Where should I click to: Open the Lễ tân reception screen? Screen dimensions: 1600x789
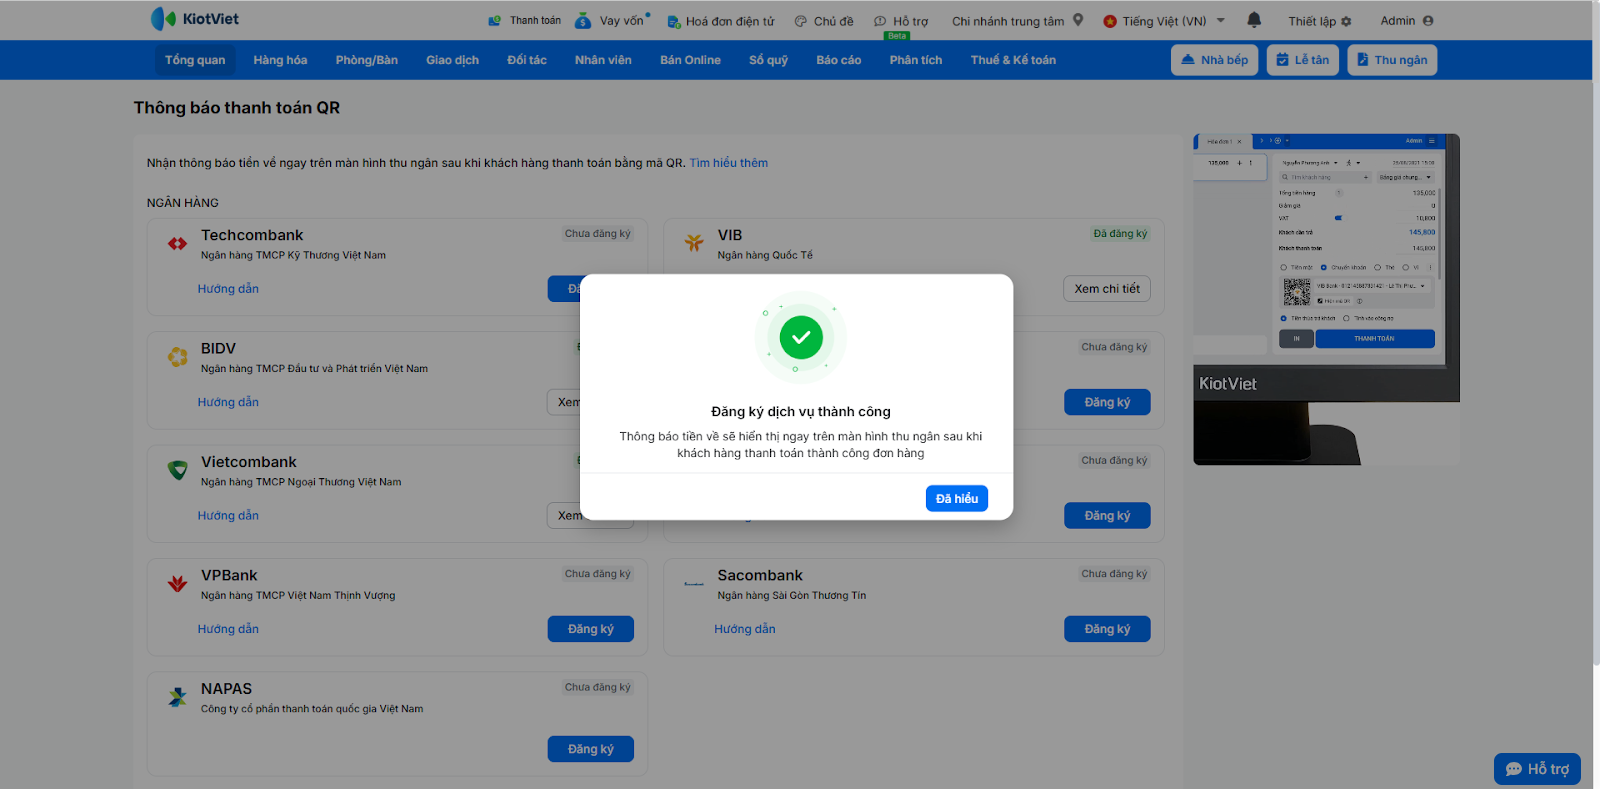1303,60
